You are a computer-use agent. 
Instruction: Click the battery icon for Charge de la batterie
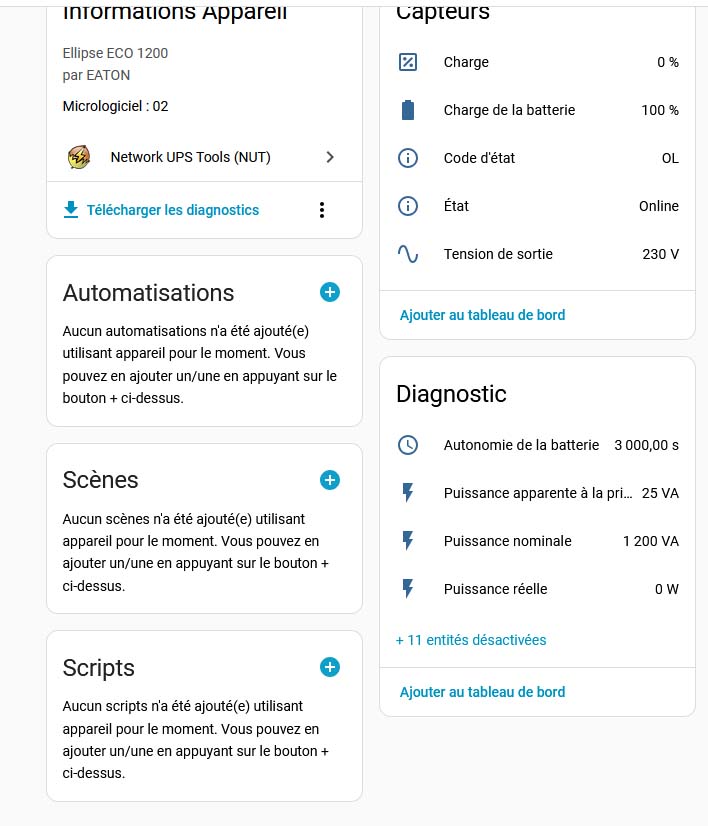(x=408, y=110)
